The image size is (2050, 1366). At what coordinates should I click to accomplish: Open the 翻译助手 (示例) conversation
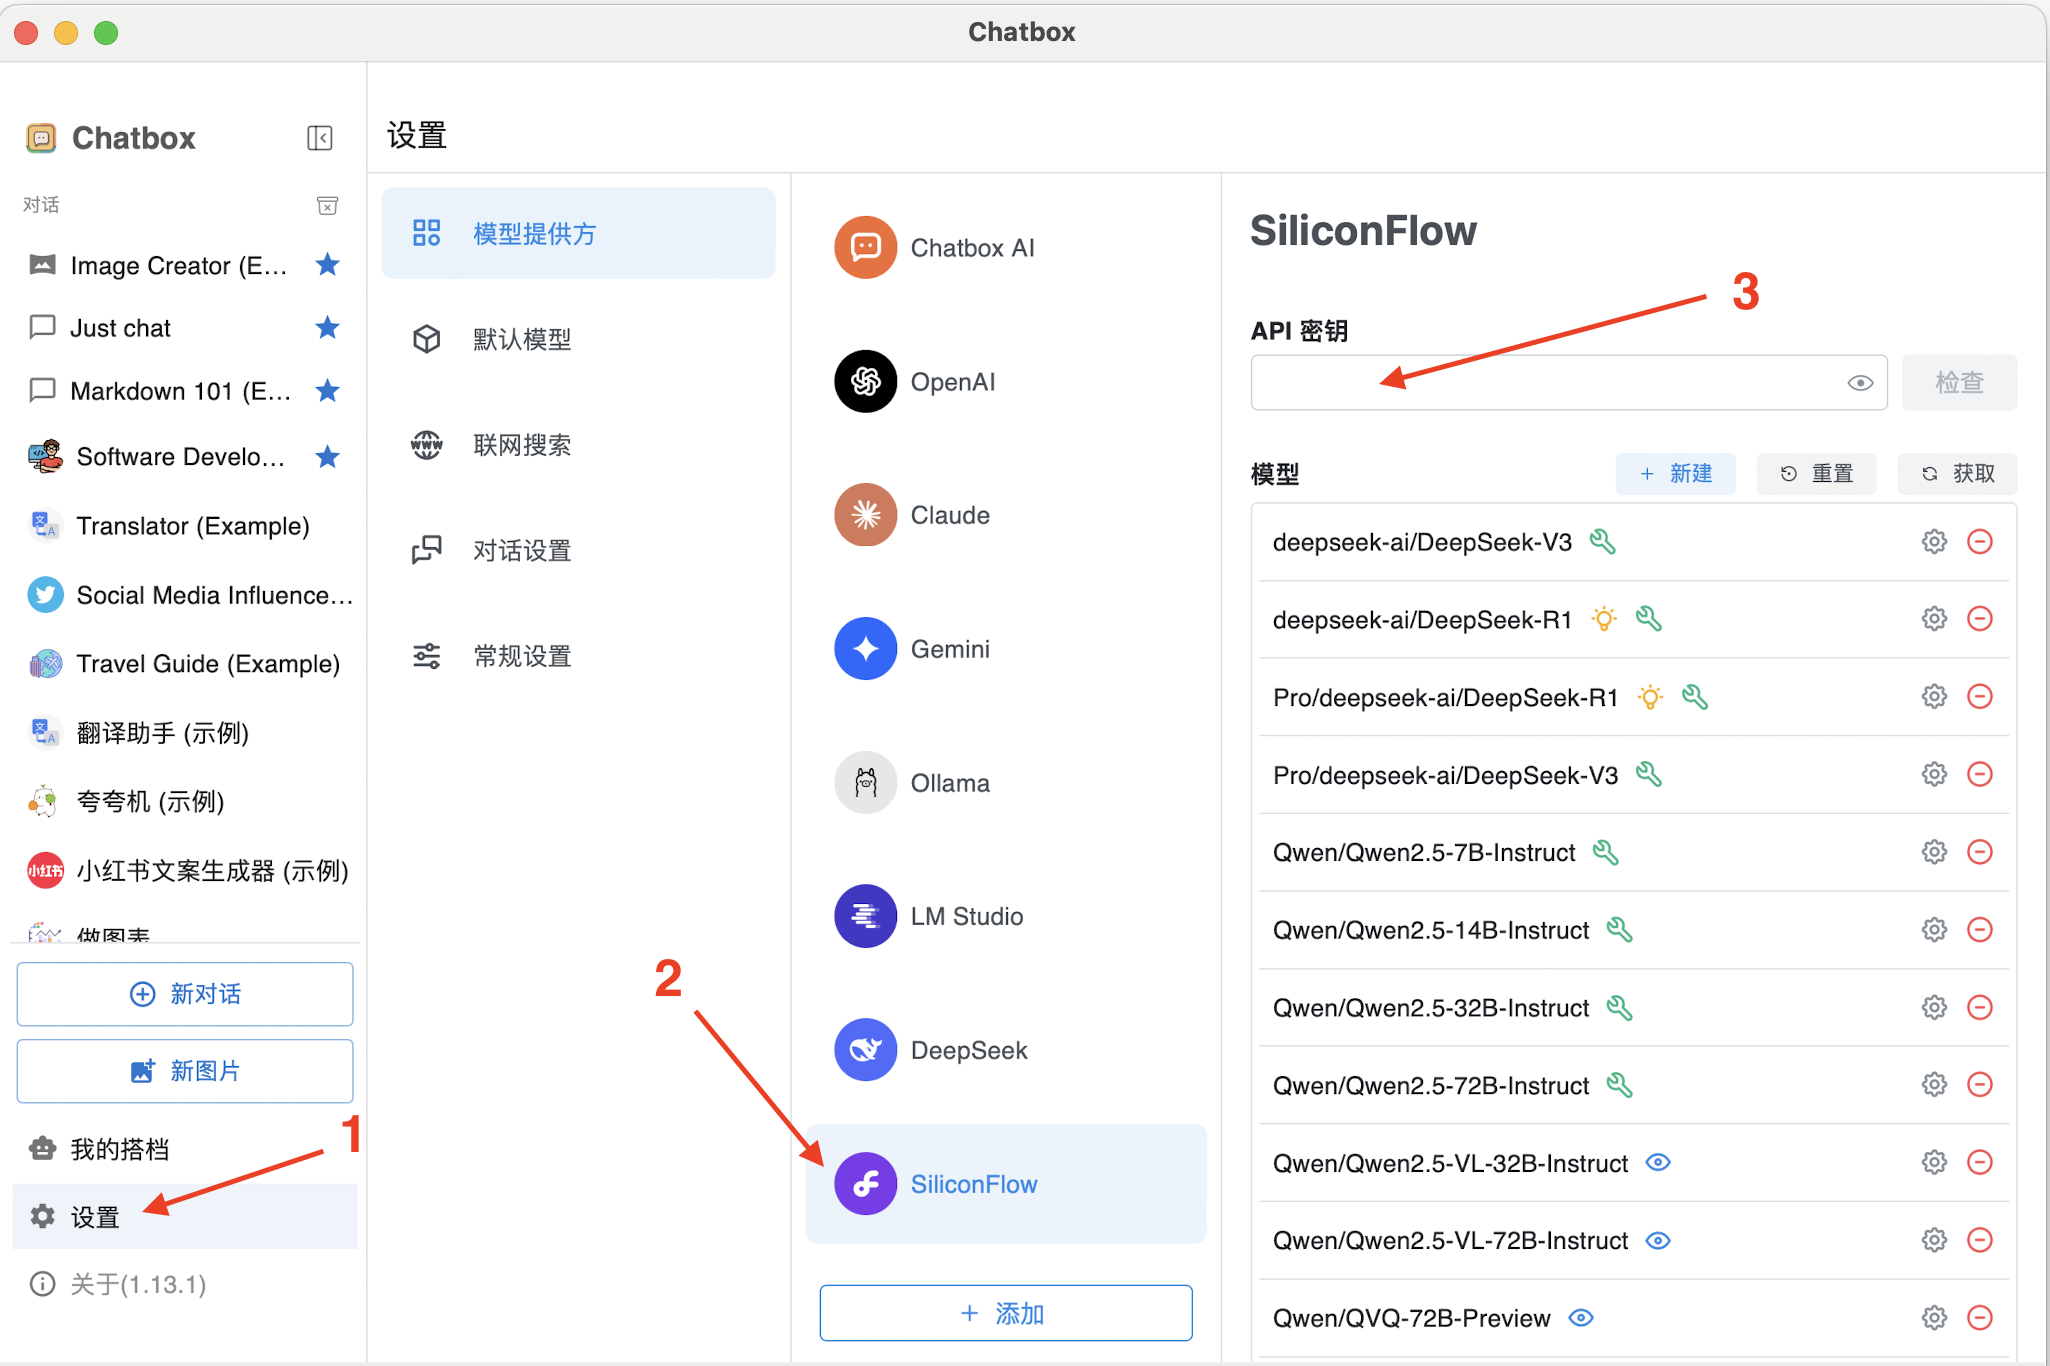tap(185, 733)
